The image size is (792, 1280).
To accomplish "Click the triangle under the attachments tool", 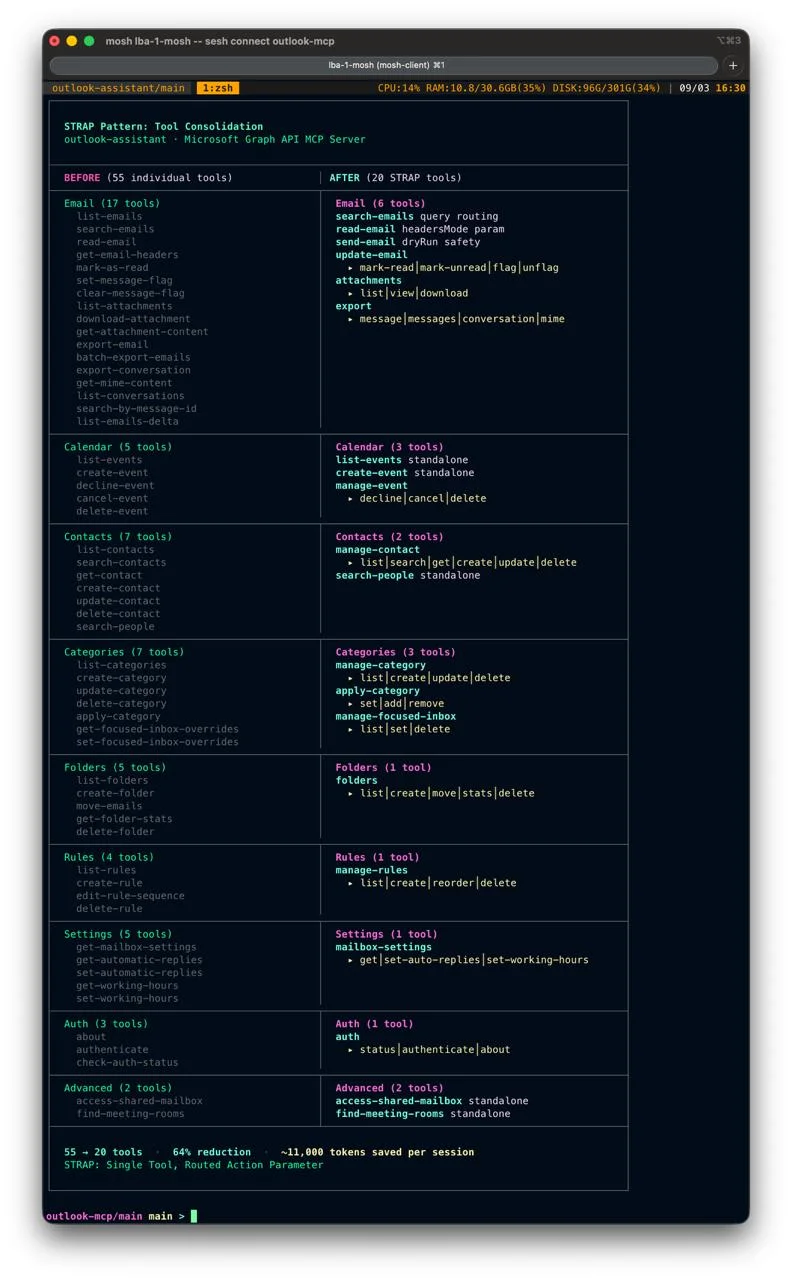I will click(350, 294).
